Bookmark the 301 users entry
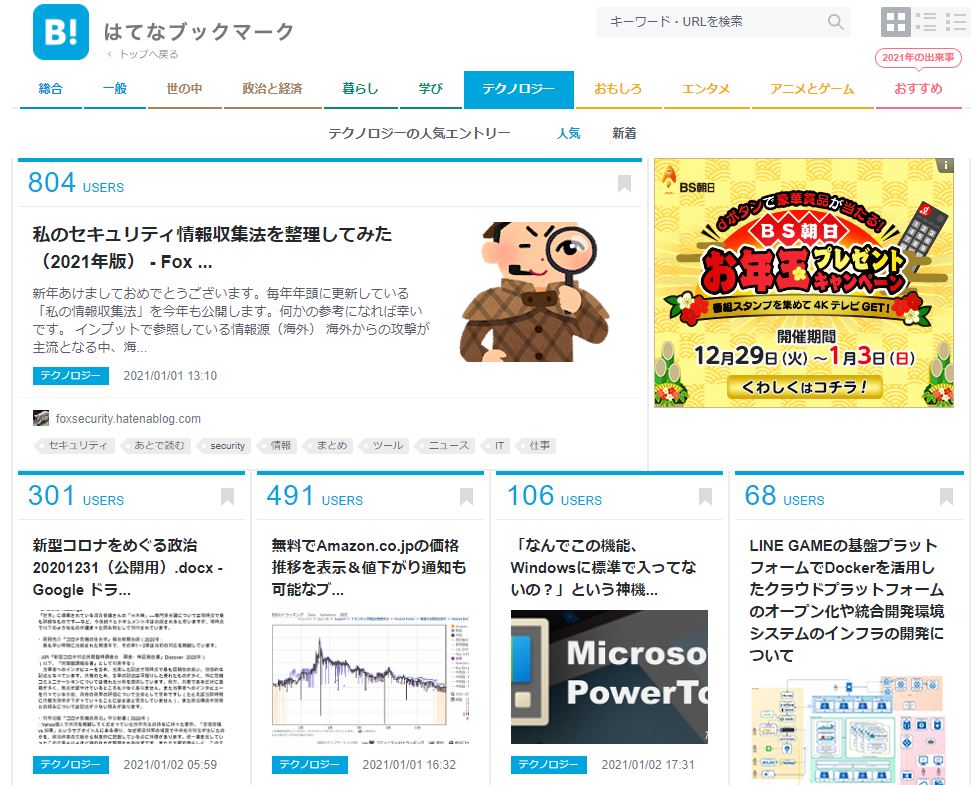 228,496
